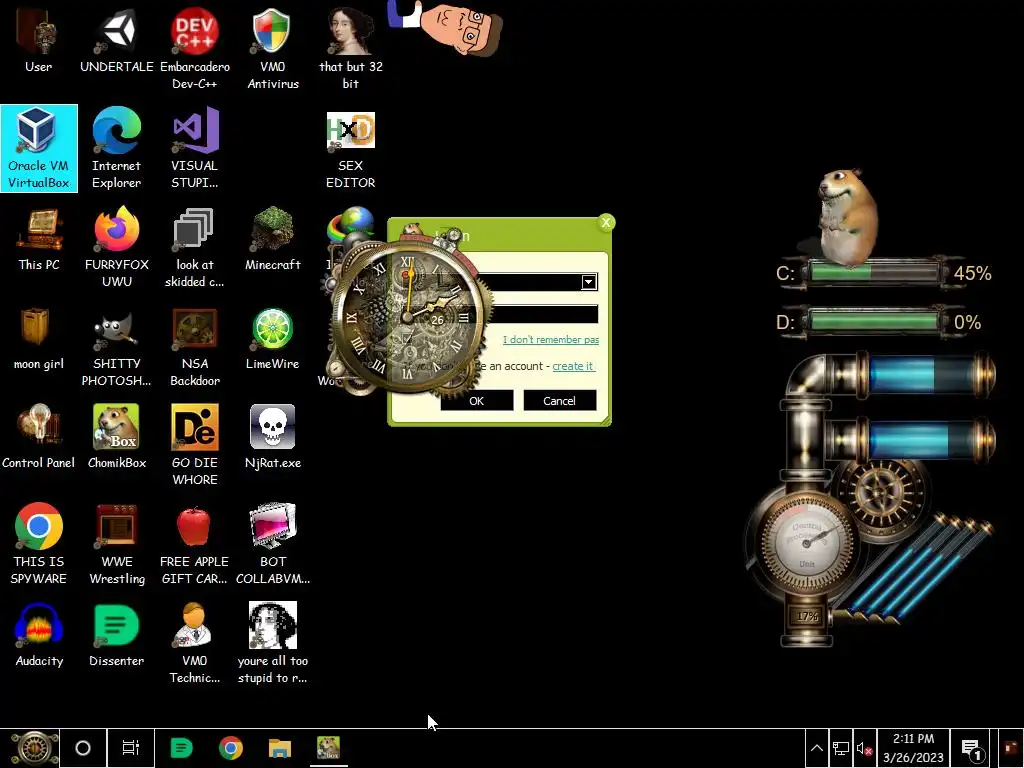Click 'I don't remember pas' link
This screenshot has height=768, width=1024.
pyautogui.click(x=551, y=340)
